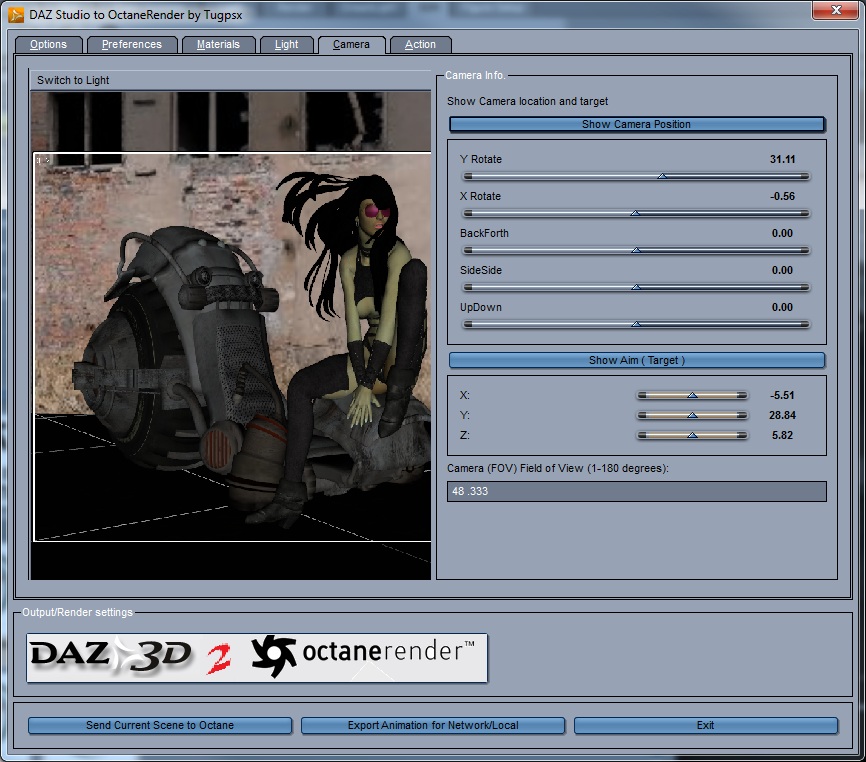Click the target X value -5.51
Image resolution: width=866 pixels, height=762 pixels.
(x=783, y=395)
